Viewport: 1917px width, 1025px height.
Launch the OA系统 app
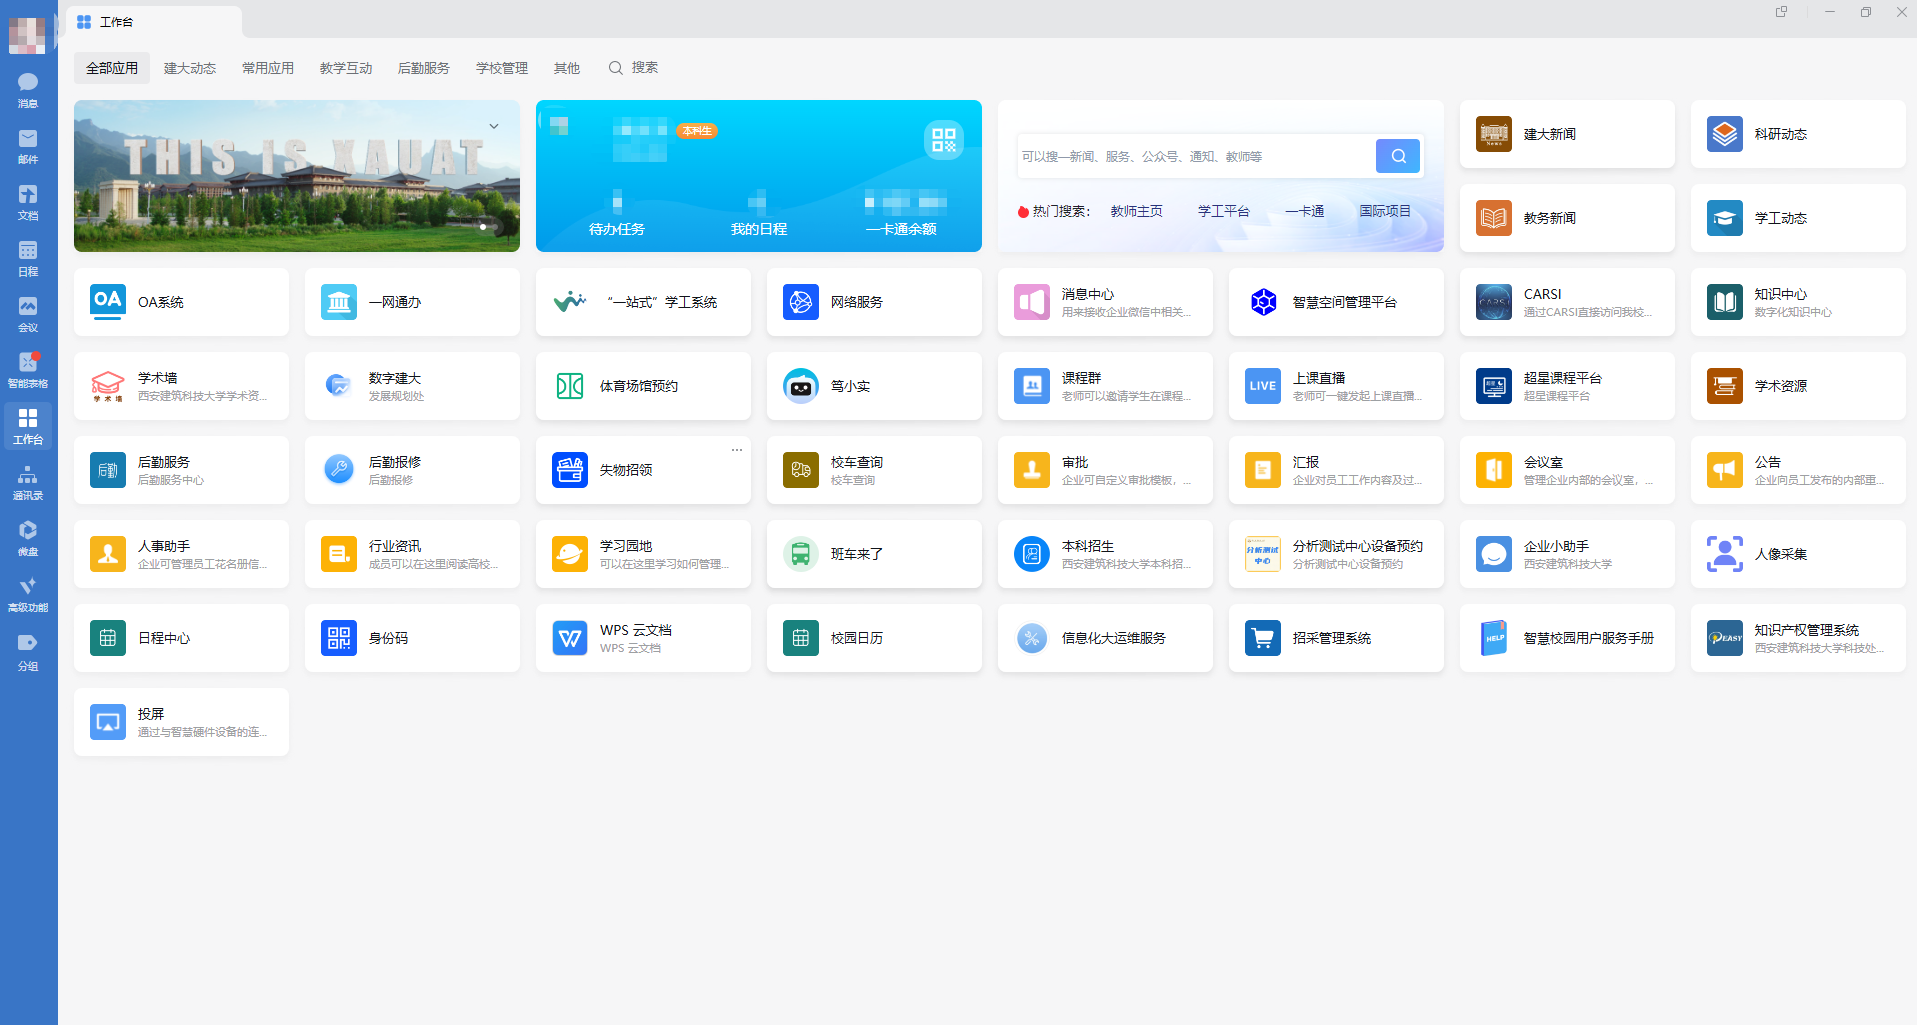pos(181,301)
